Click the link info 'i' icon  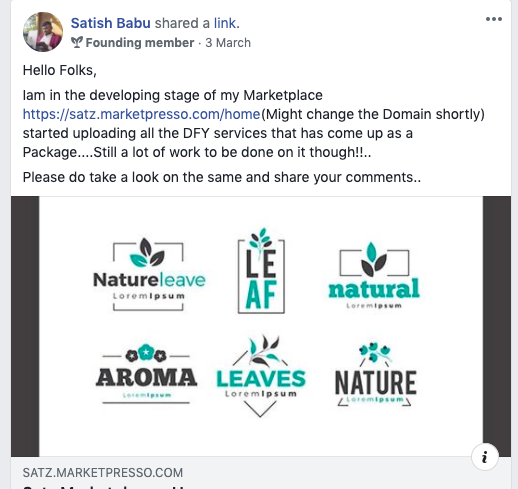click(485, 457)
